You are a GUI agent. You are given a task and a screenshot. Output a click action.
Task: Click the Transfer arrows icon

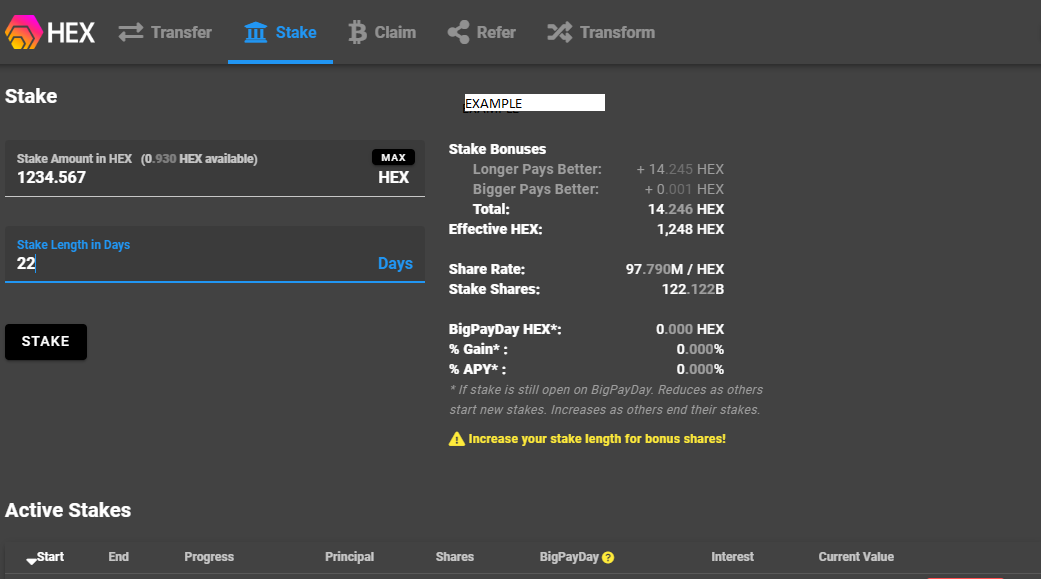[x=131, y=32]
